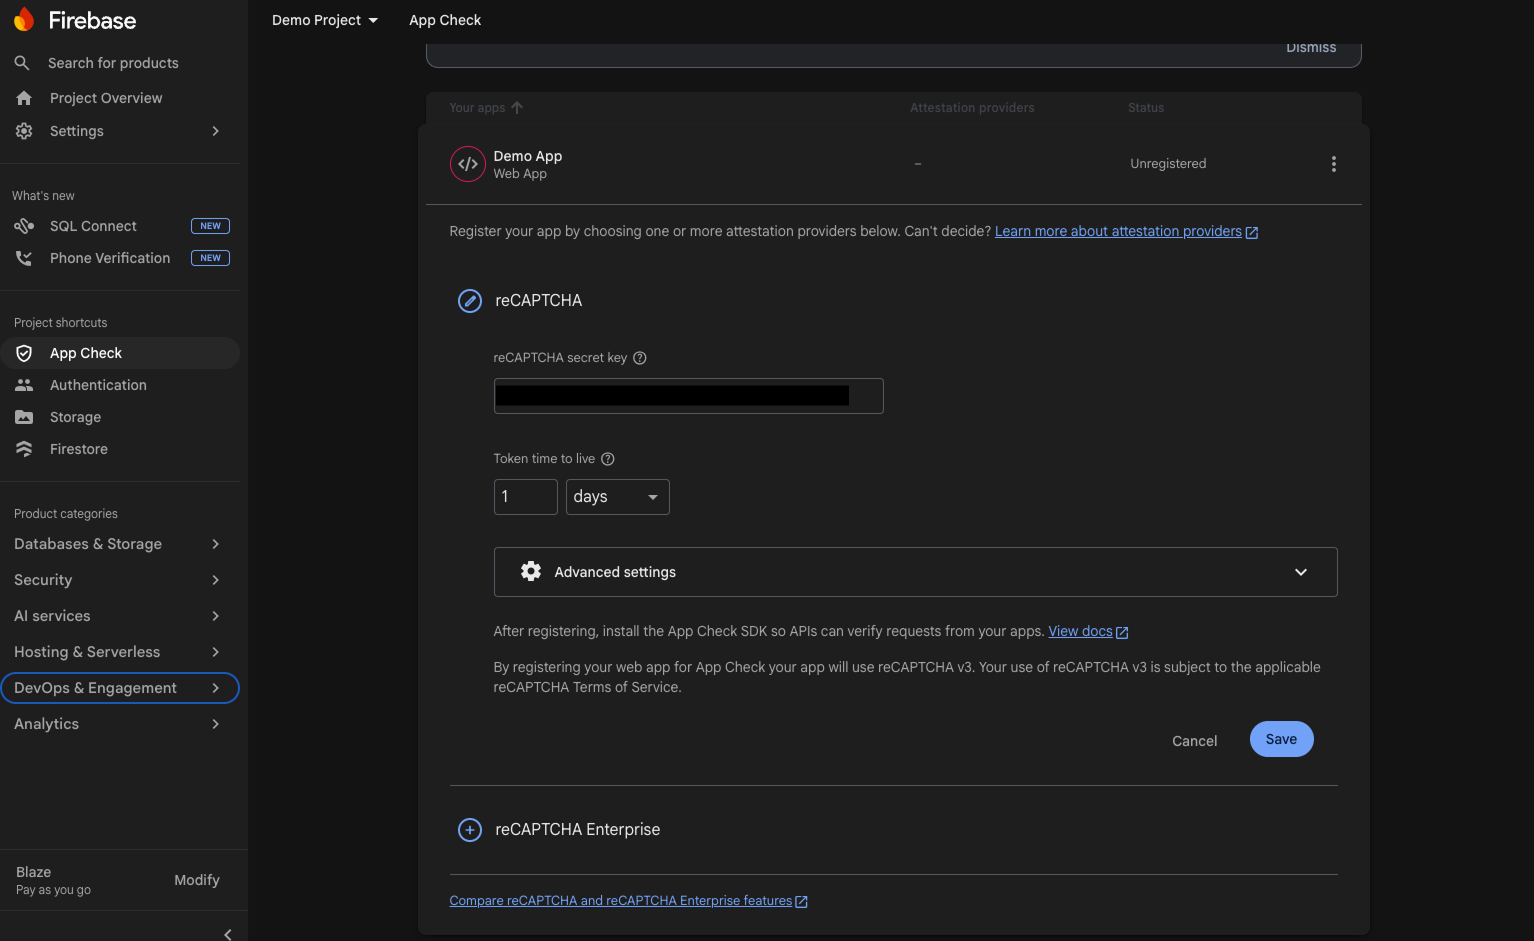Click help icon next to Token time to live
The width and height of the screenshot is (1534, 941).
click(608, 459)
